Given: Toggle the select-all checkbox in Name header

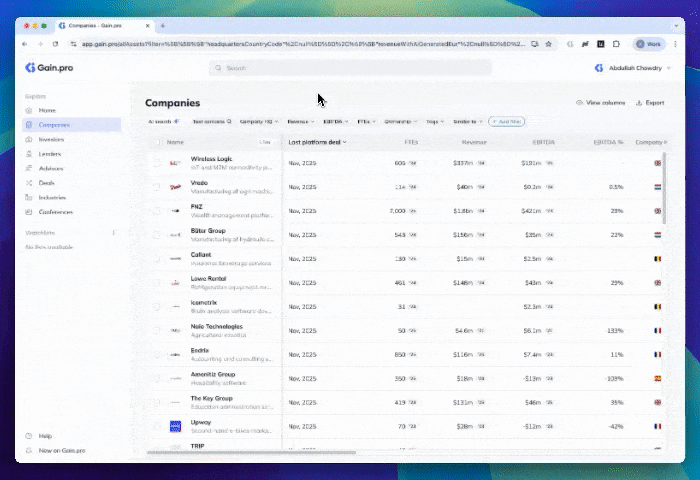Looking at the screenshot, I should pyautogui.click(x=156, y=142).
